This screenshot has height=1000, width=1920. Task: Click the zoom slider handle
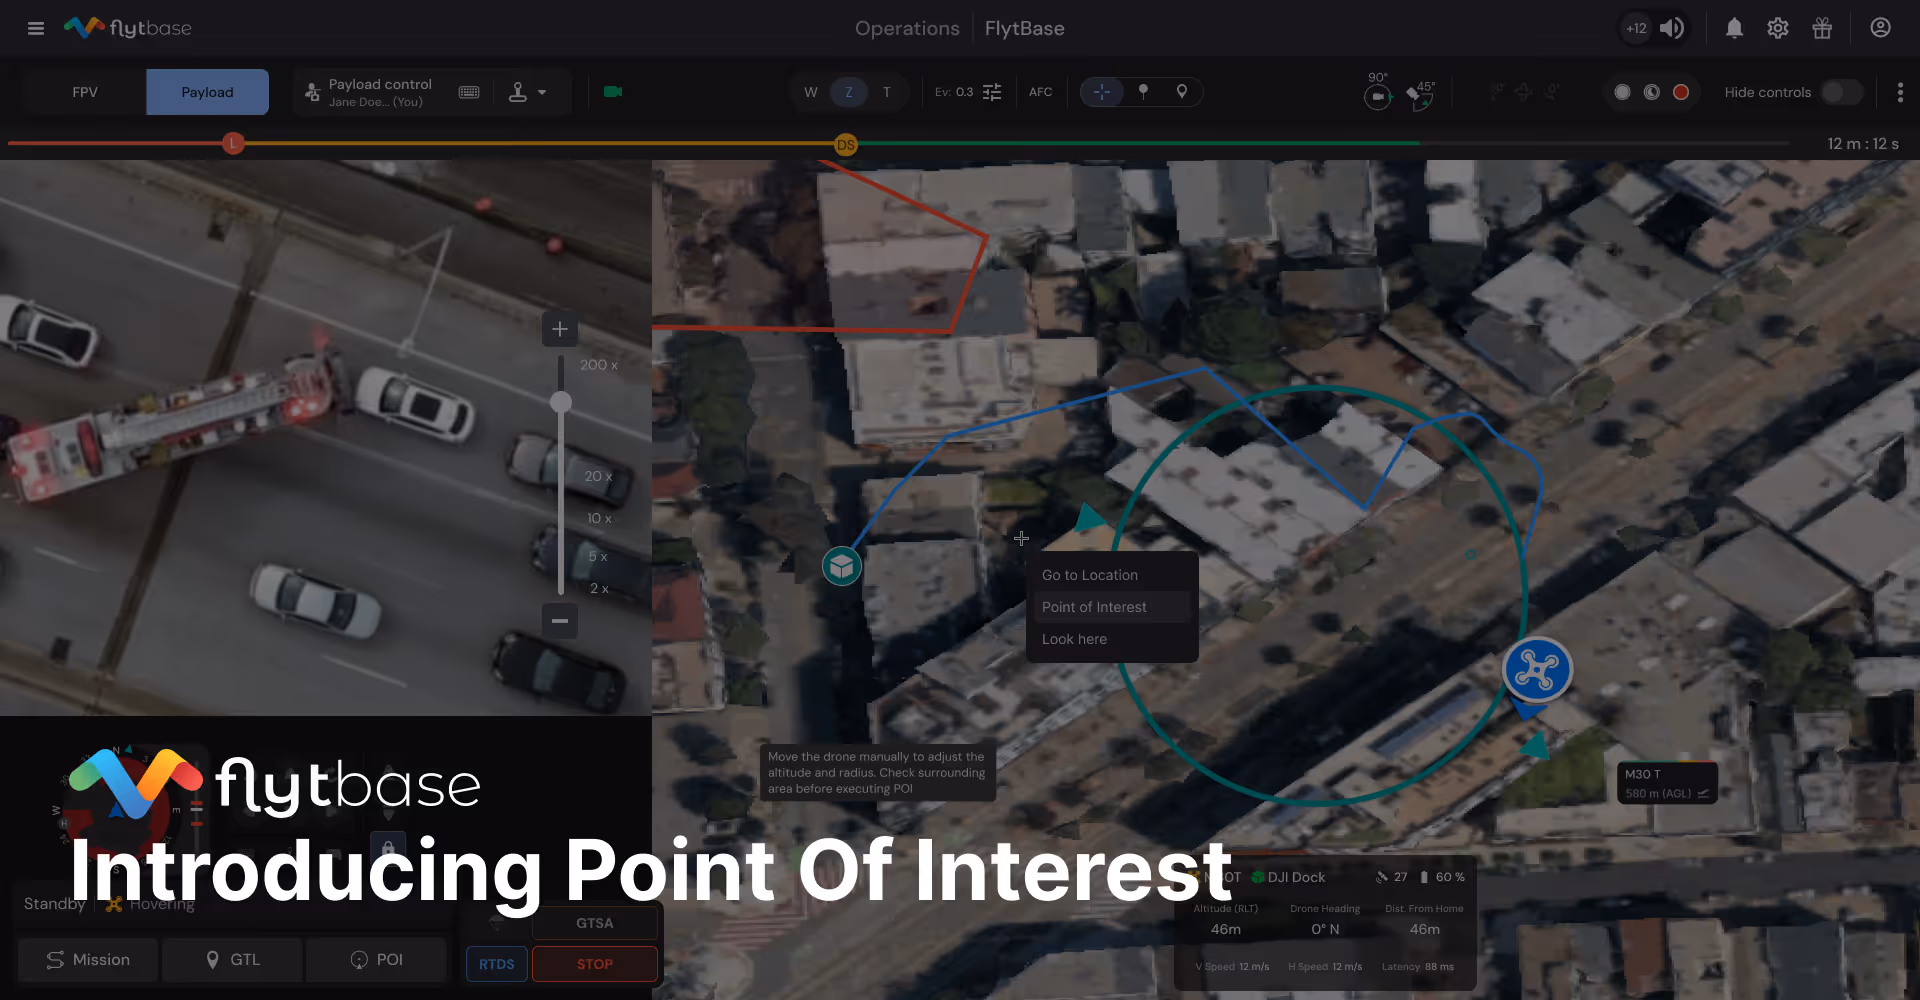pyautogui.click(x=561, y=402)
